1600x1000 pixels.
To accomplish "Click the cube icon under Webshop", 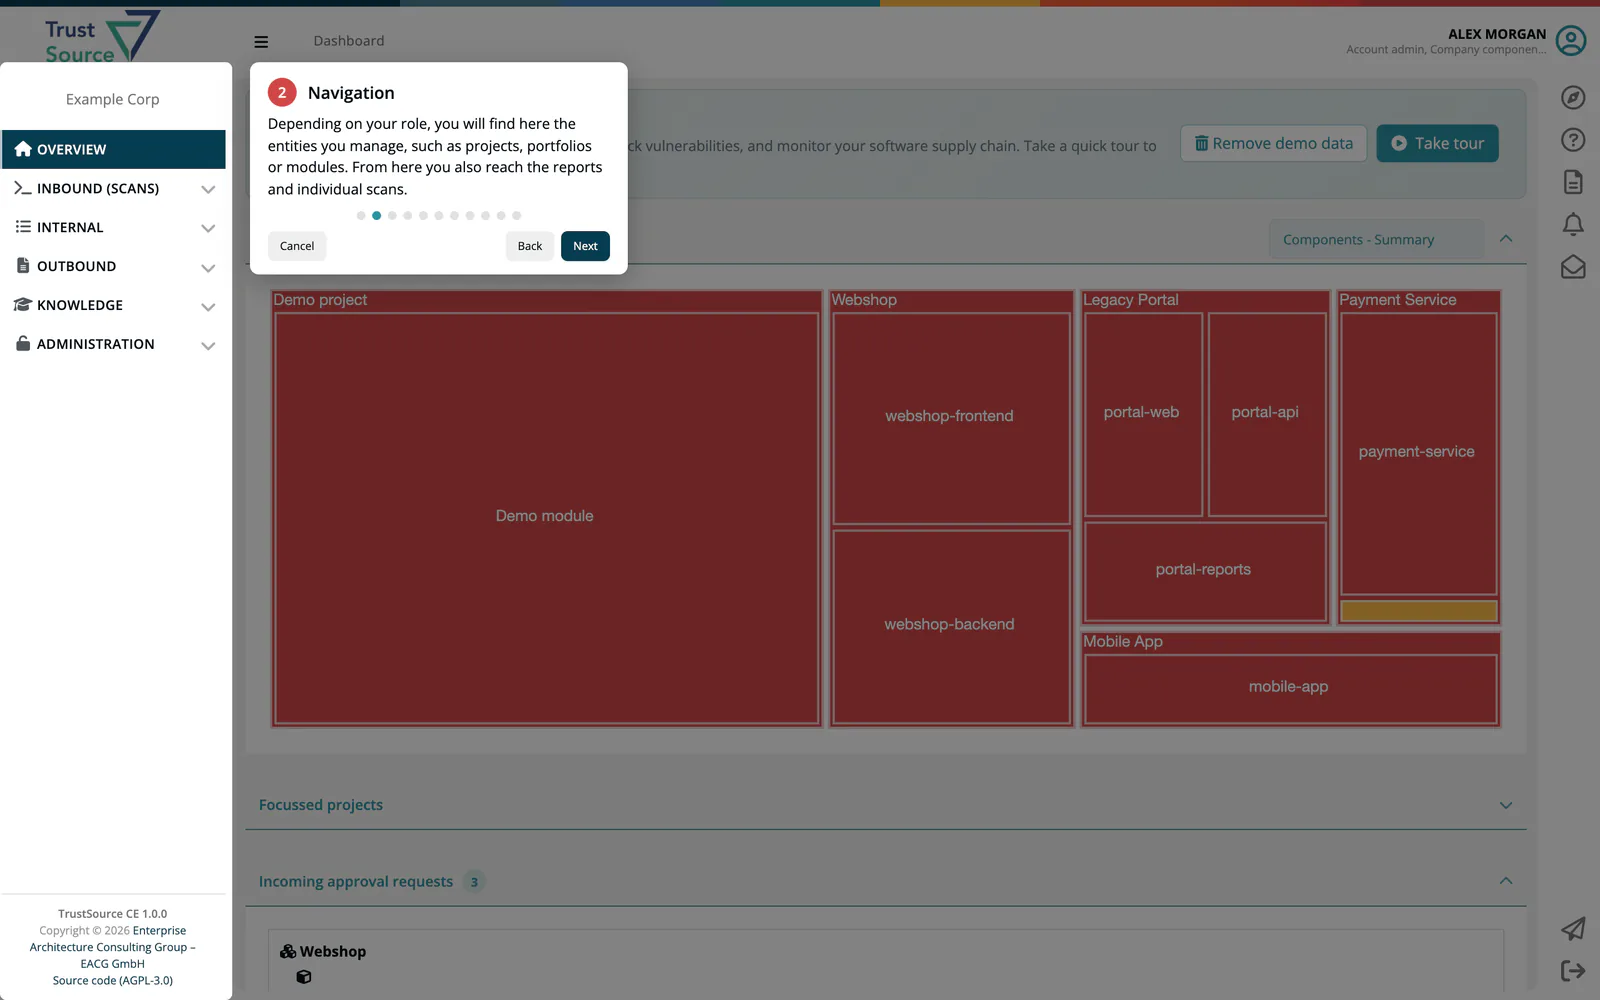I will [x=304, y=977].
